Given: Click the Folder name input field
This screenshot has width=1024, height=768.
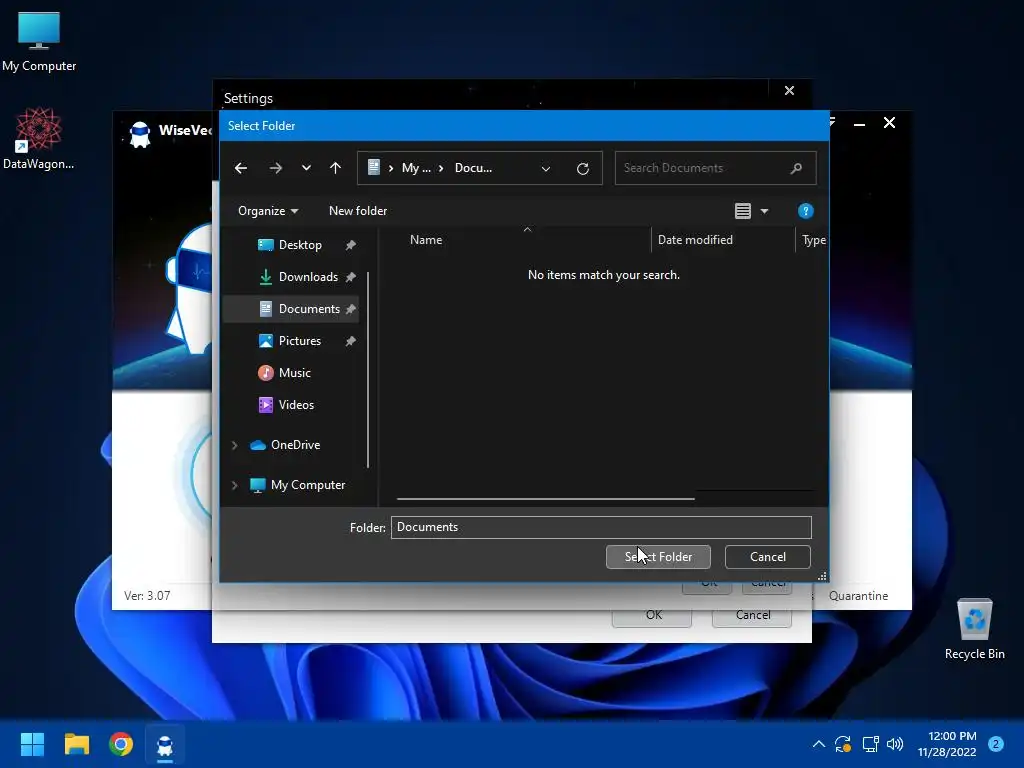Looking at the screenshot, I should 601,527.
